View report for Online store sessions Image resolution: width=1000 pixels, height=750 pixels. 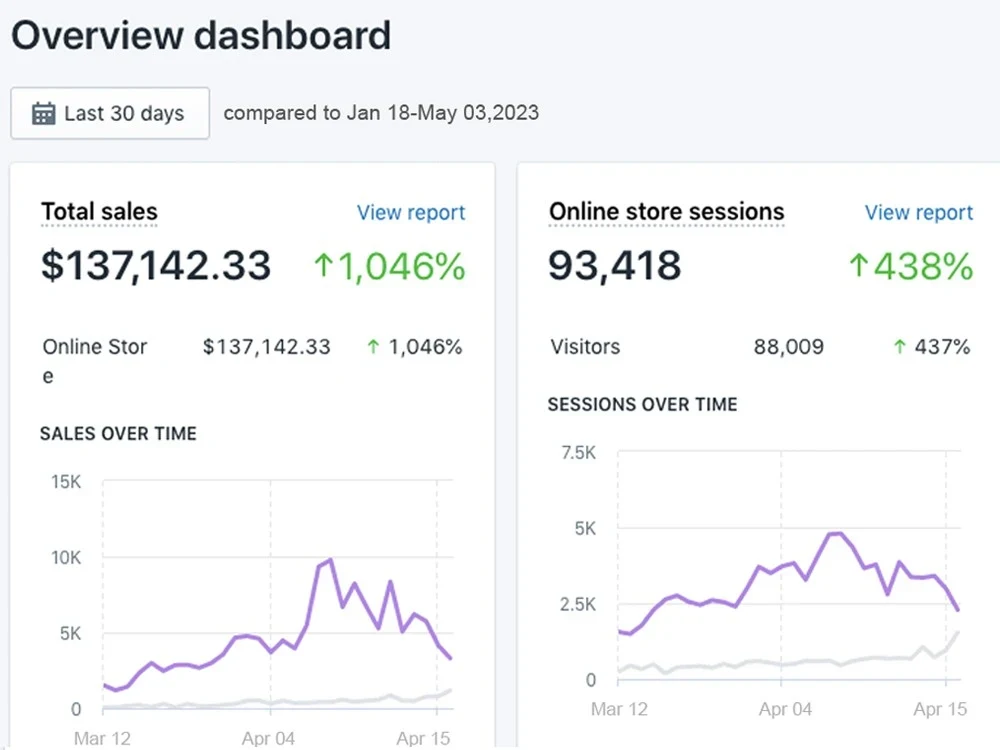pos(919,212)
